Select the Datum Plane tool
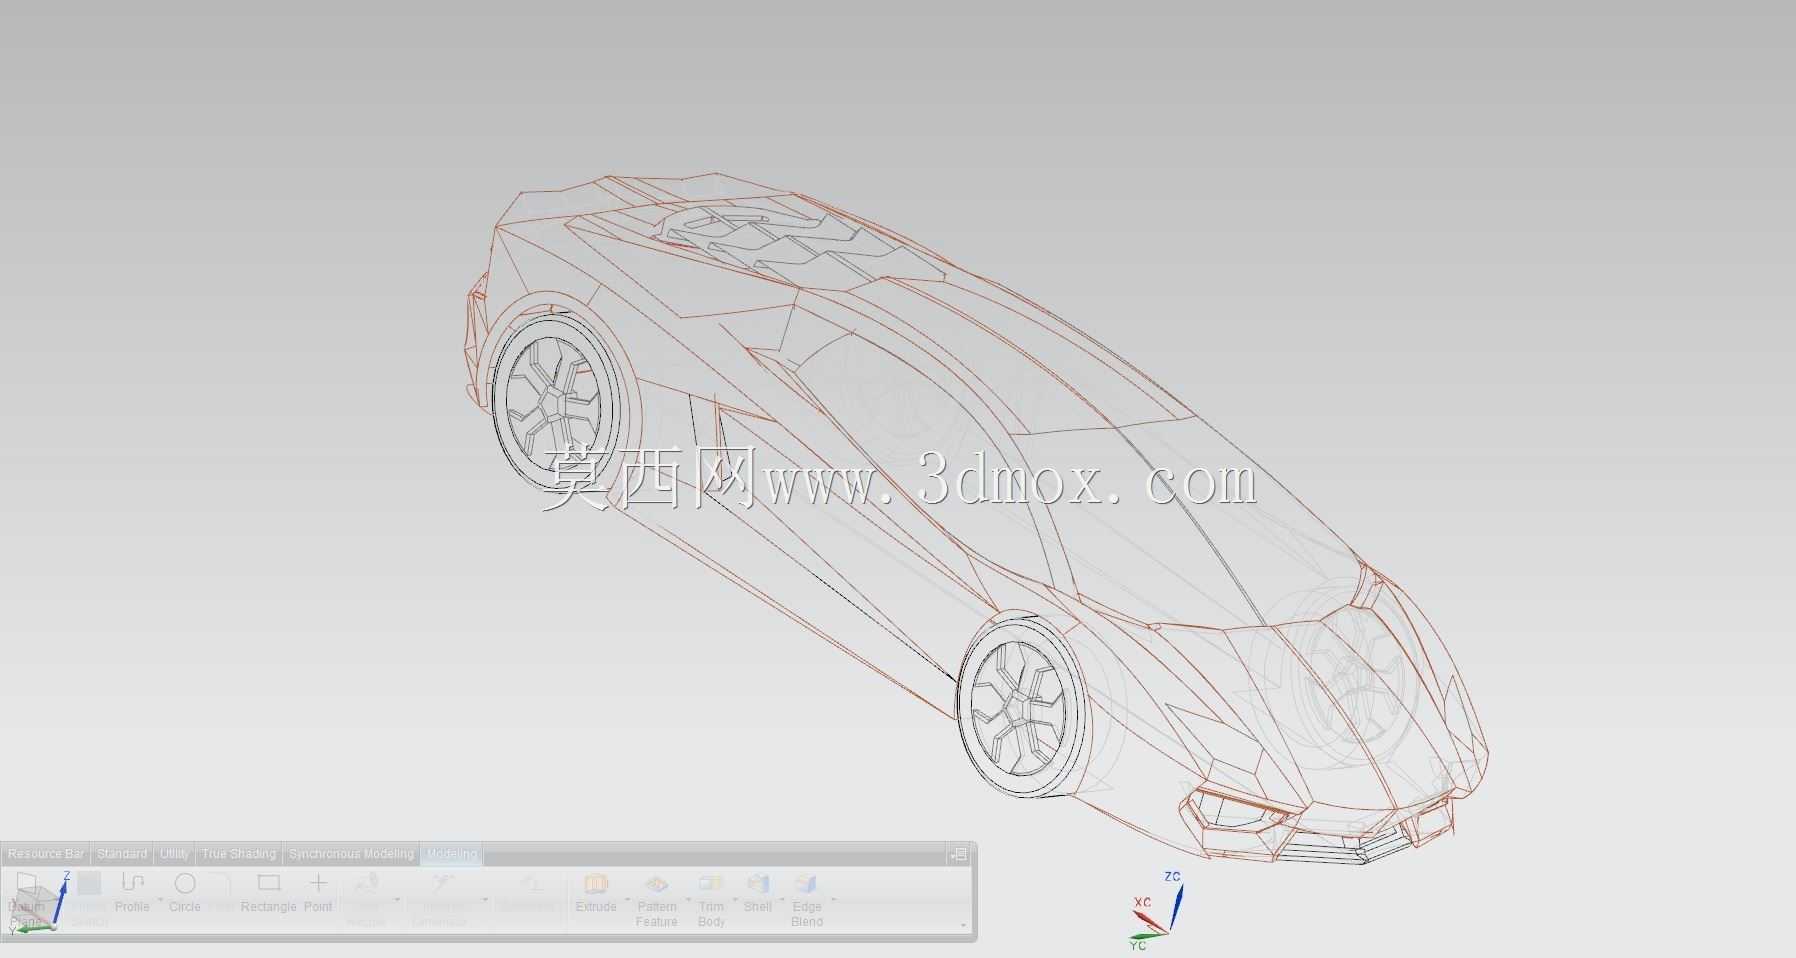The height and width of the screenshot is (958, 1796). 26,899
